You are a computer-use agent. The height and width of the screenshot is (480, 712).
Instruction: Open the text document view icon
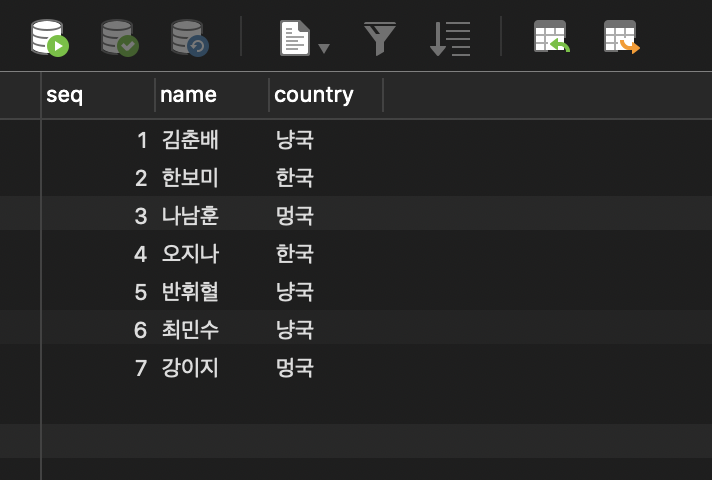pos(295,38)
